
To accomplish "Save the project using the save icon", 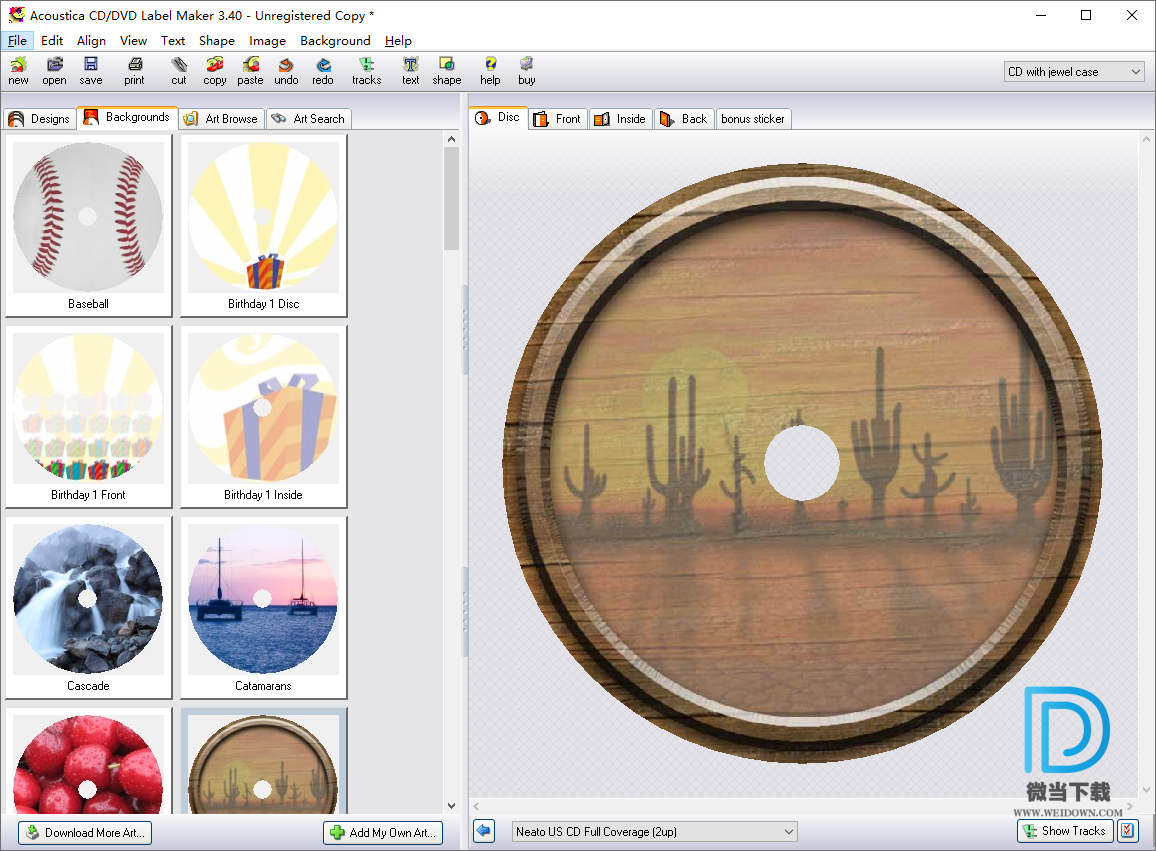I will 91,71.
